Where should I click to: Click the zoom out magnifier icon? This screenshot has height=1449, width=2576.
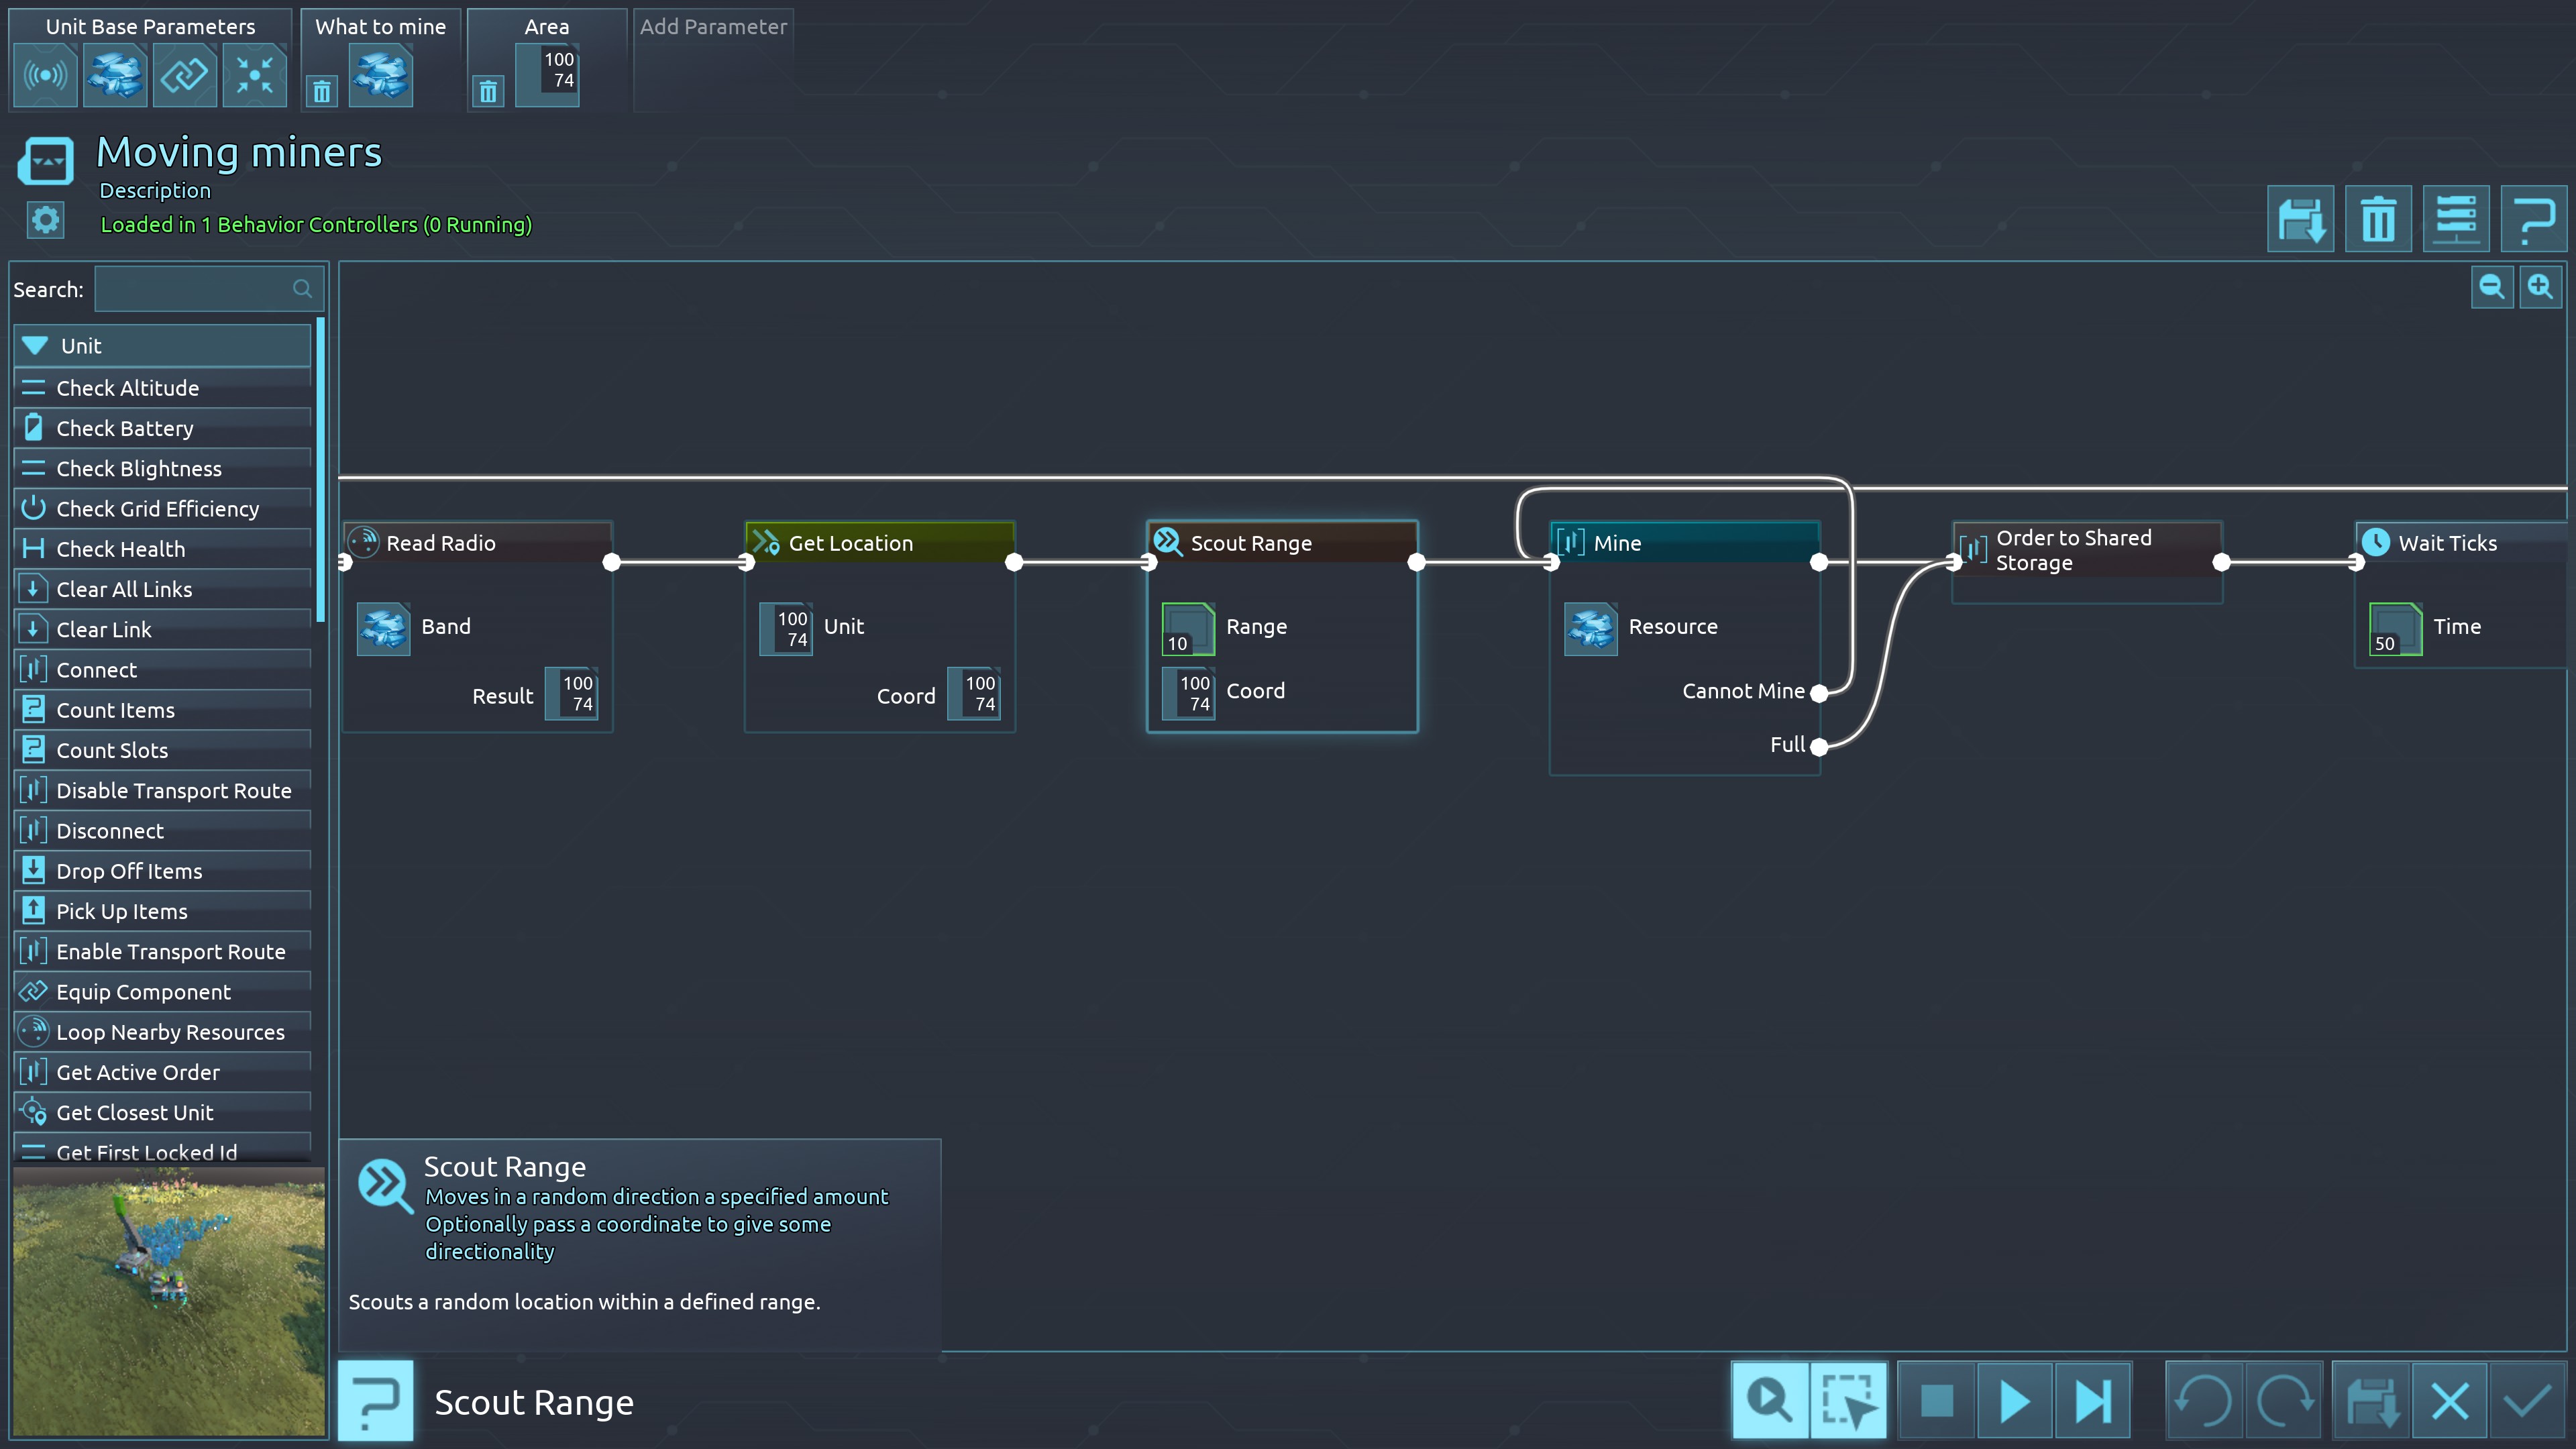coord(2491,288)
